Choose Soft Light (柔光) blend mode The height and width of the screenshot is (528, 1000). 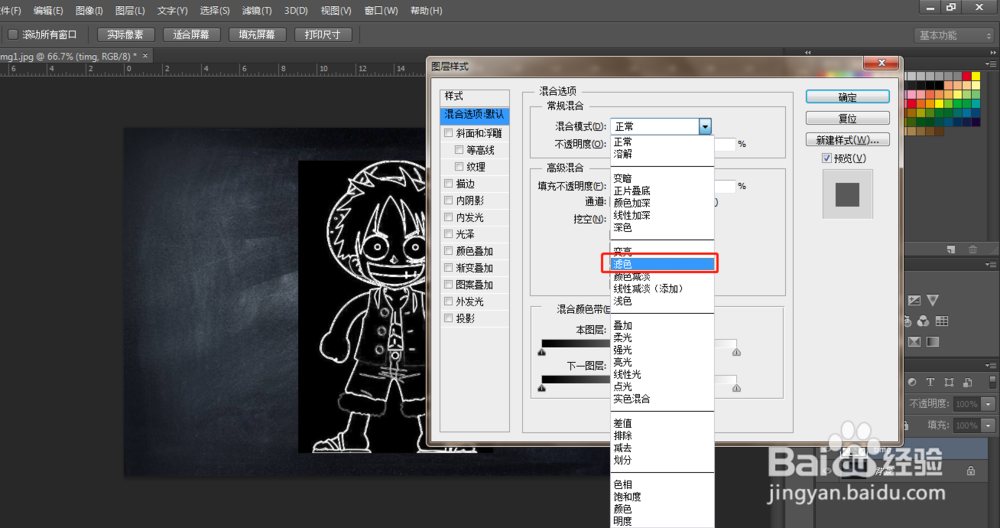[662, 337]
